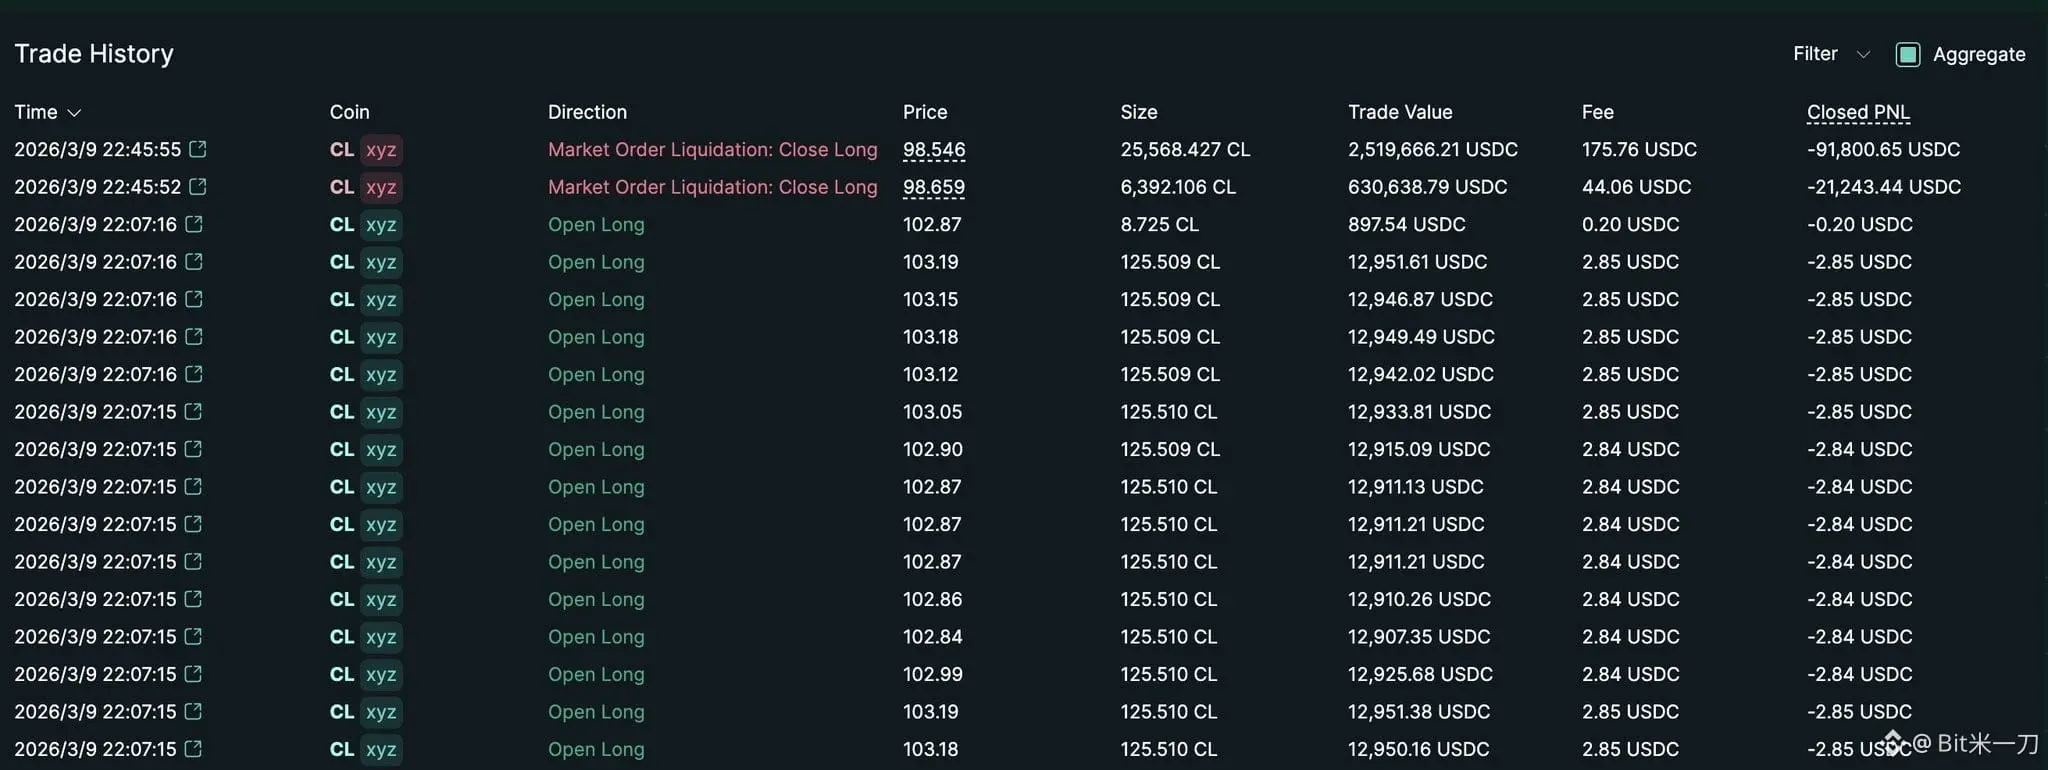Open explorer link icon in 12,910.26 USDC row
Screen dimensions: 2048x770
pos(193,599)
